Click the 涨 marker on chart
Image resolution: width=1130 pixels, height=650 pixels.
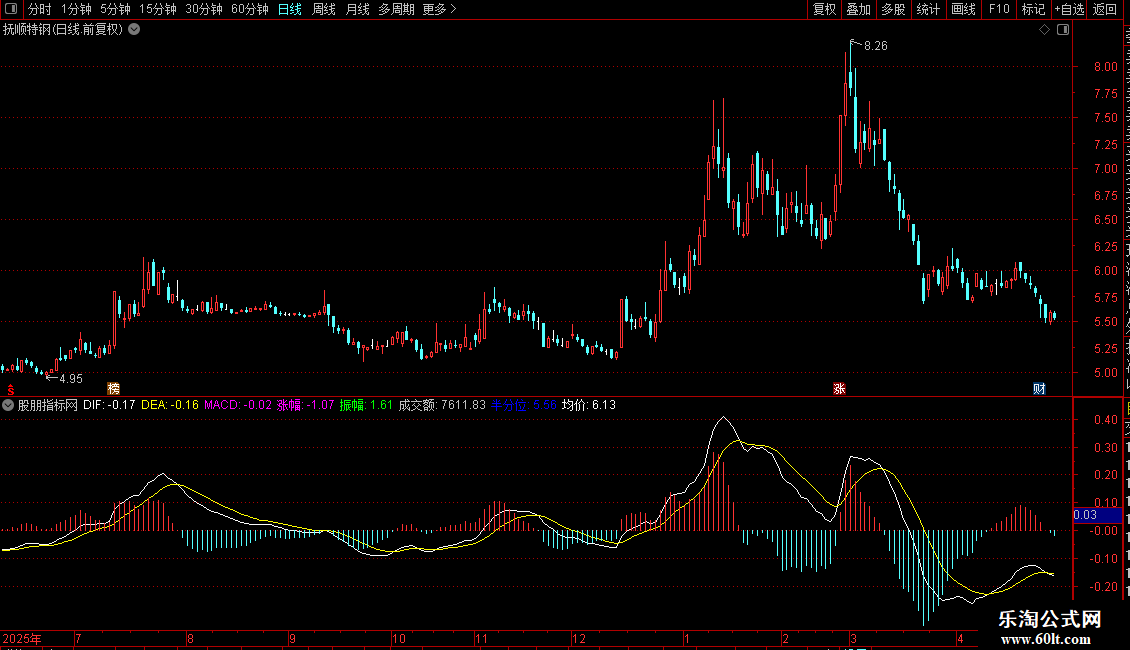[x=839, y=388]
